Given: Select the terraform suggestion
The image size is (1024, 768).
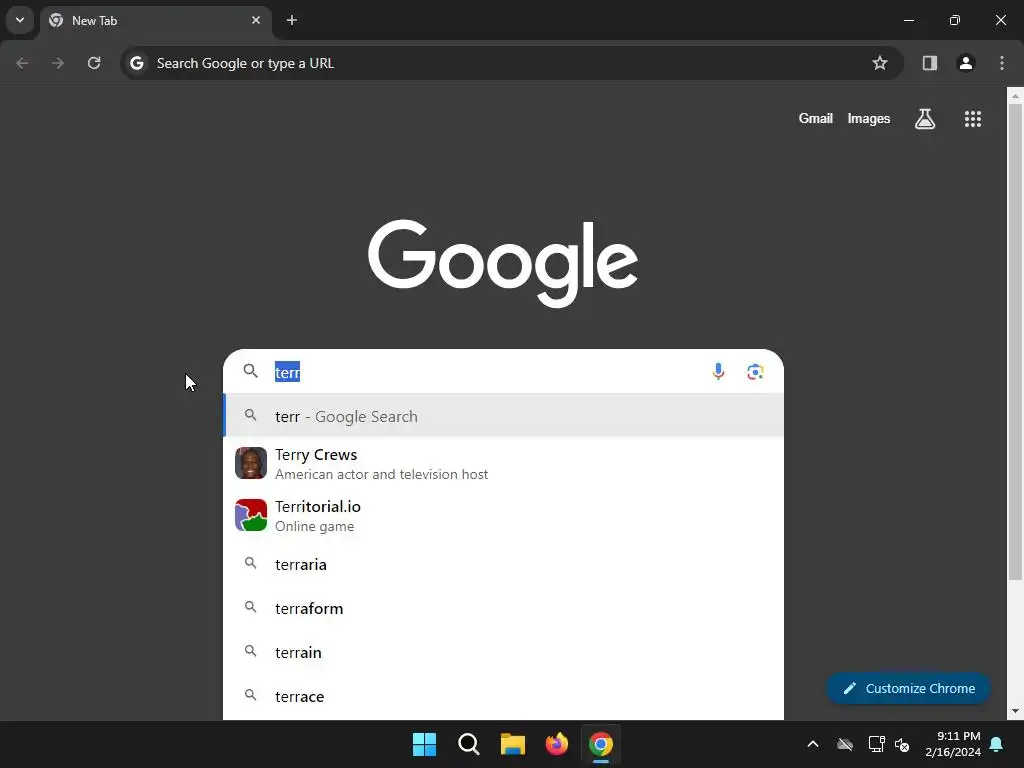Looking at the screenshot, I should (x=504, y=608).
